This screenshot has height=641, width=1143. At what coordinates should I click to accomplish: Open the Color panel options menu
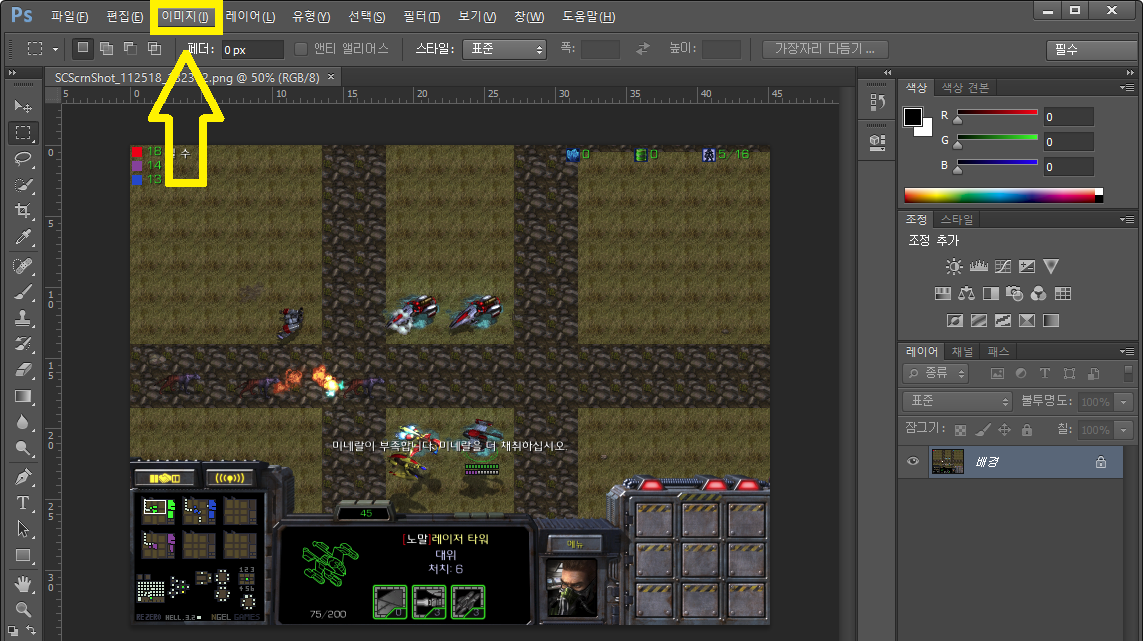point(1127,88)
